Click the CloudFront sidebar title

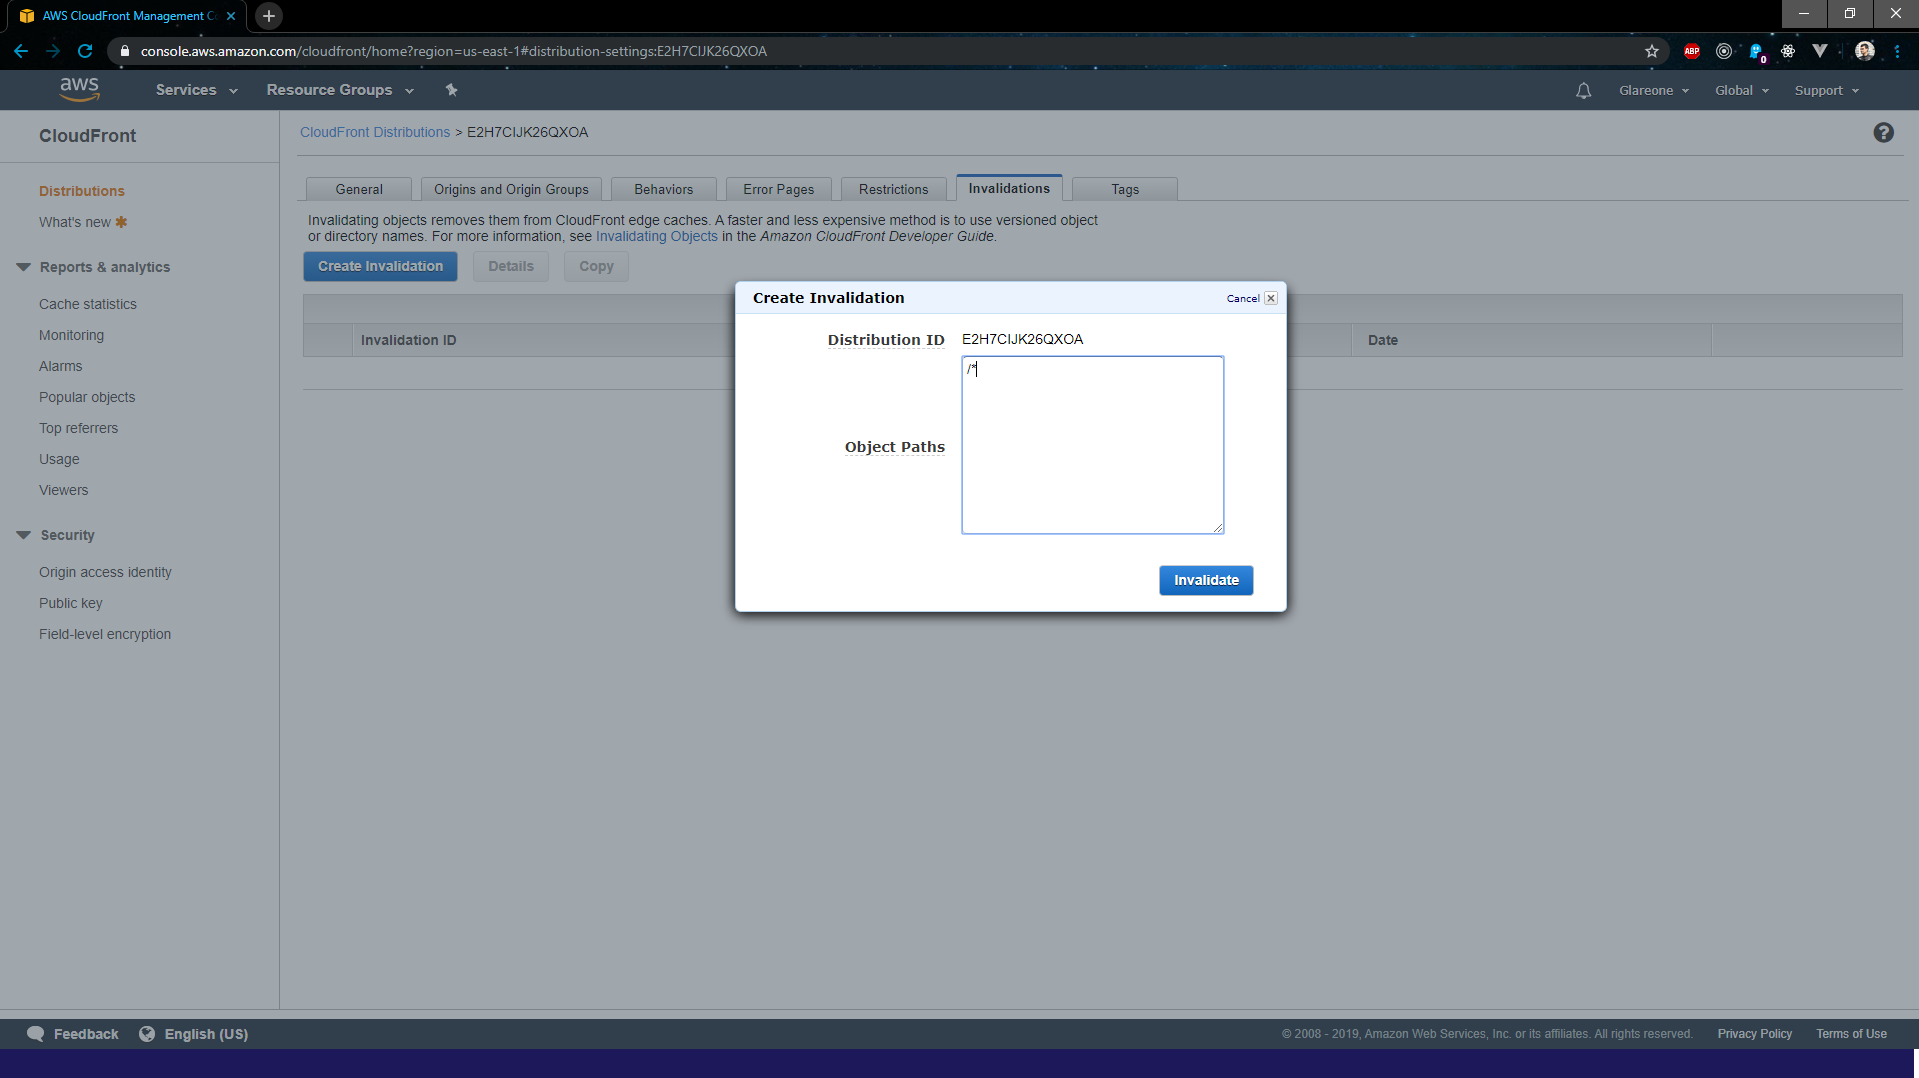[88, 136]
